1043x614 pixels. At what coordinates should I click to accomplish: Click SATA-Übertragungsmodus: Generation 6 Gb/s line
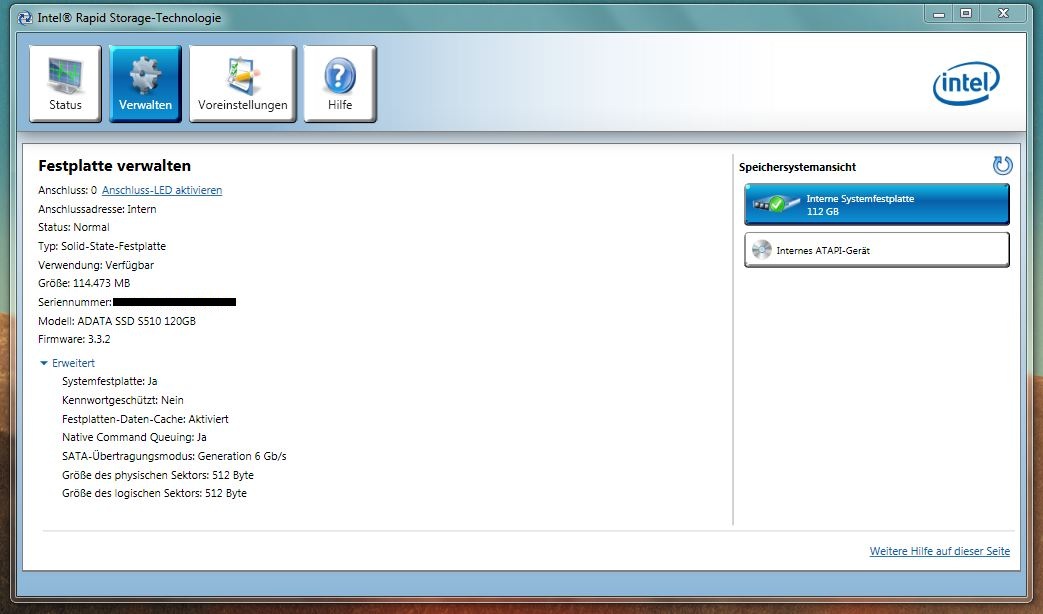pos(174,456)
